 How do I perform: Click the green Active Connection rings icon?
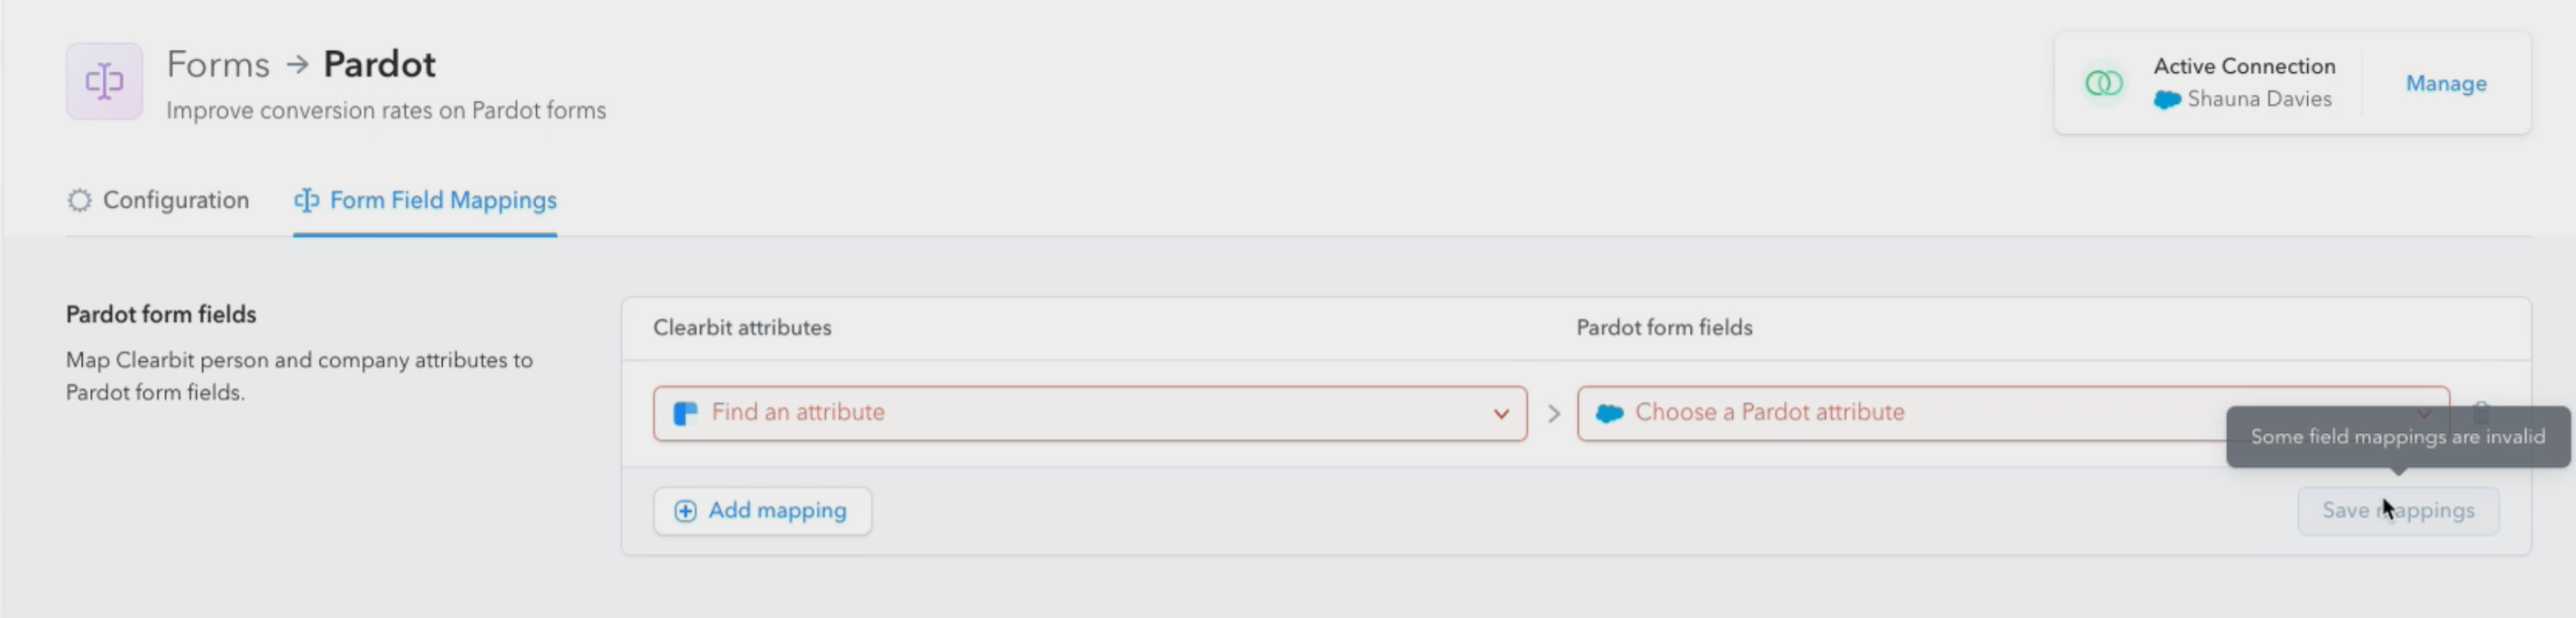pyautogui.click(x=2103, y=83)
